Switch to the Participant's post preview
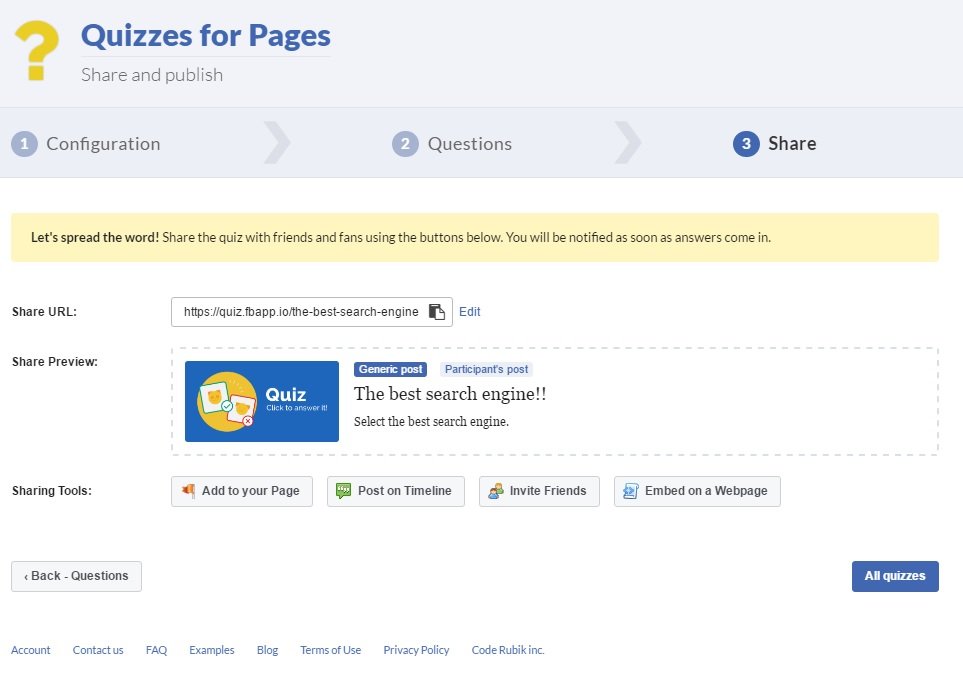Image resolution: width=963 pixels, height=689 pixels. 486,369
